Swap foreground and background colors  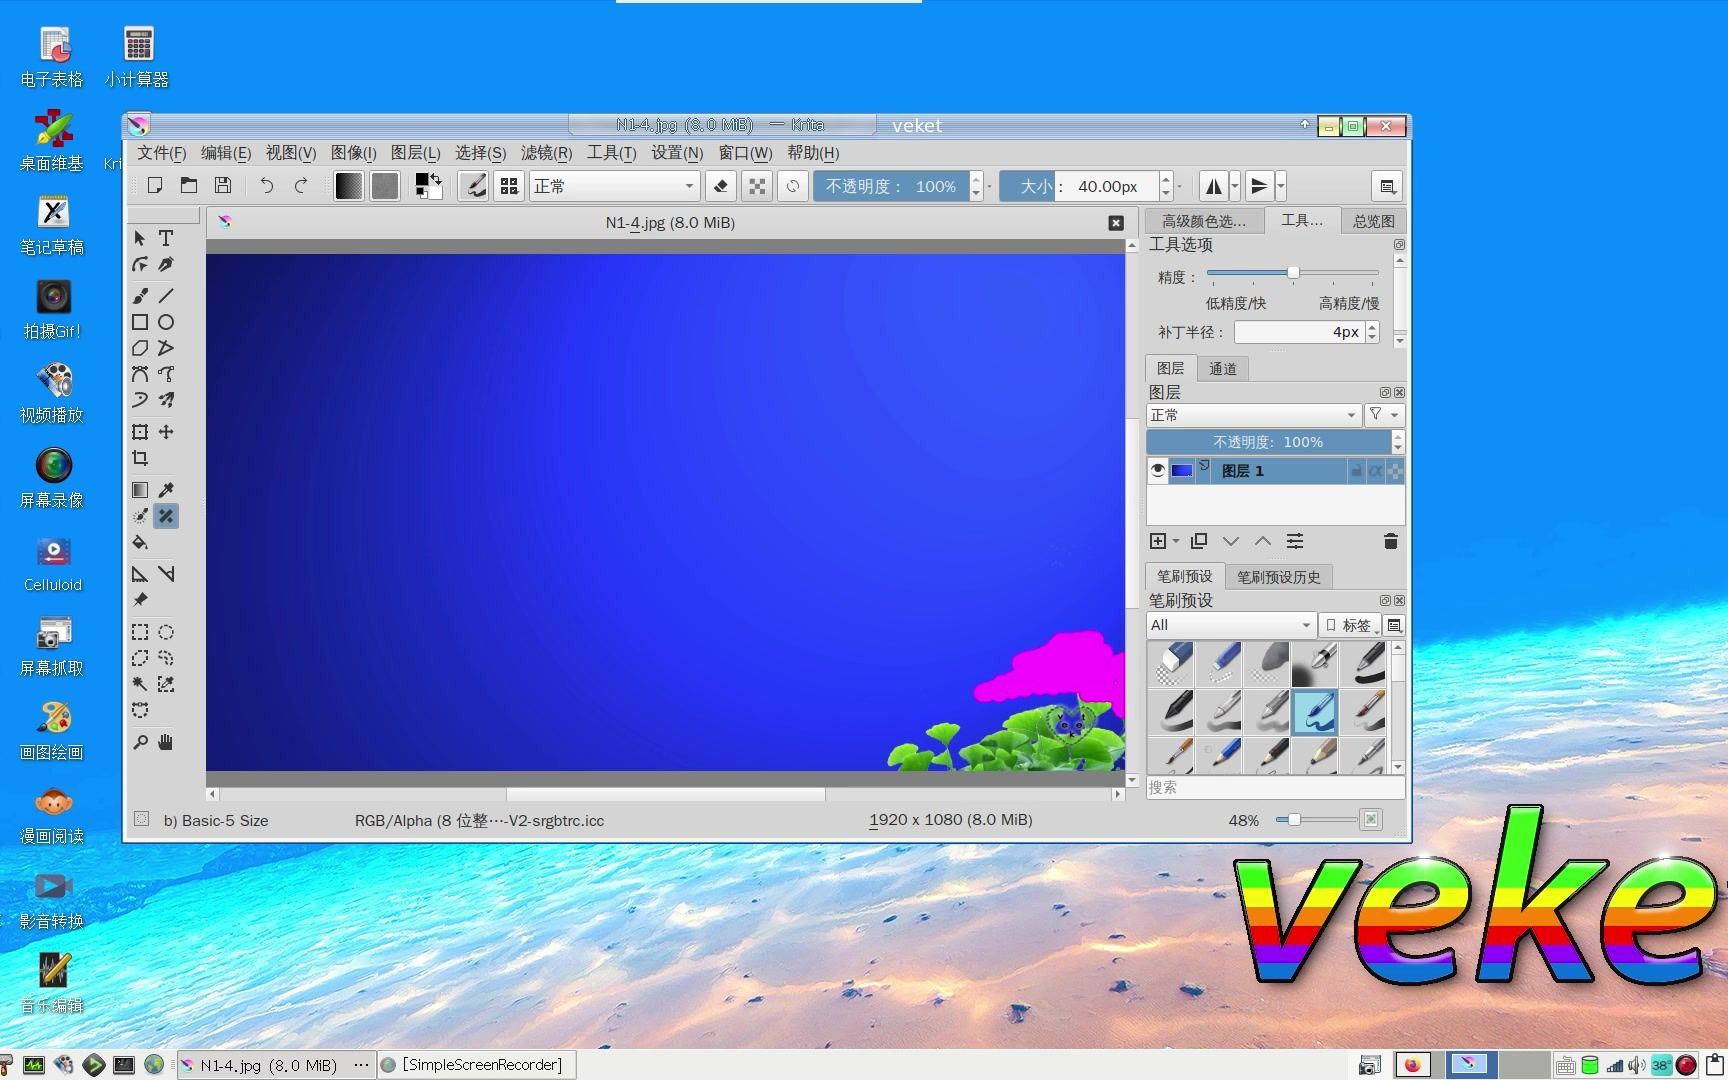point(436,179)
